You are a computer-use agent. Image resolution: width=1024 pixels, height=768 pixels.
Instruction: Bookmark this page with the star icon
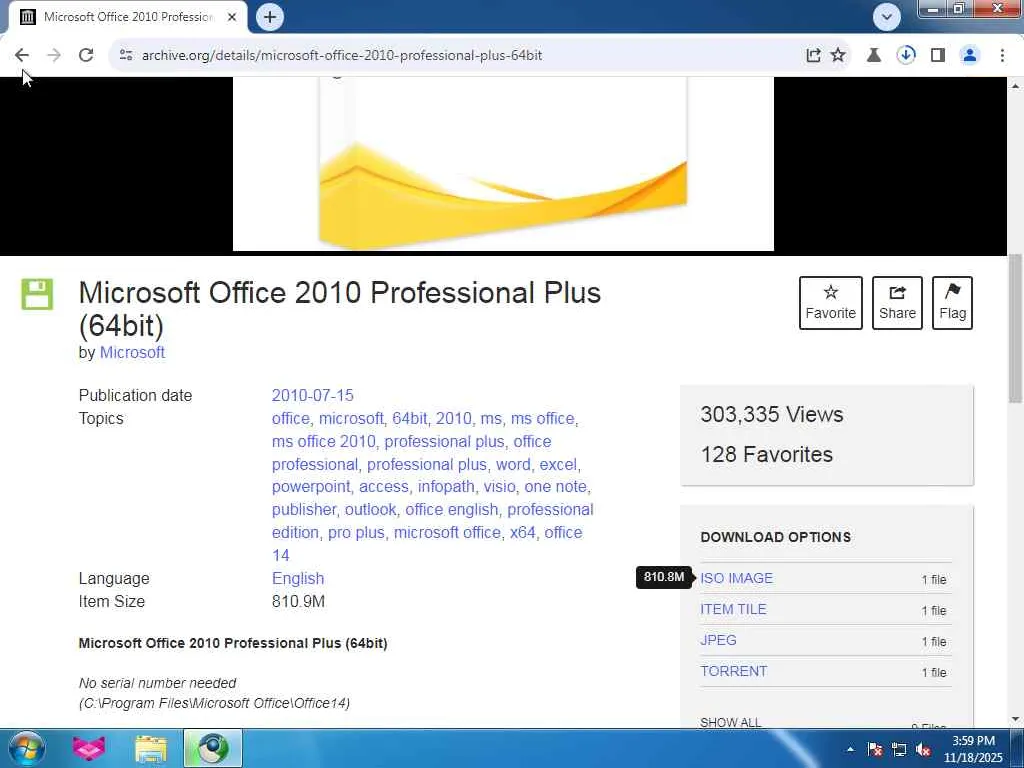point(838,56)
